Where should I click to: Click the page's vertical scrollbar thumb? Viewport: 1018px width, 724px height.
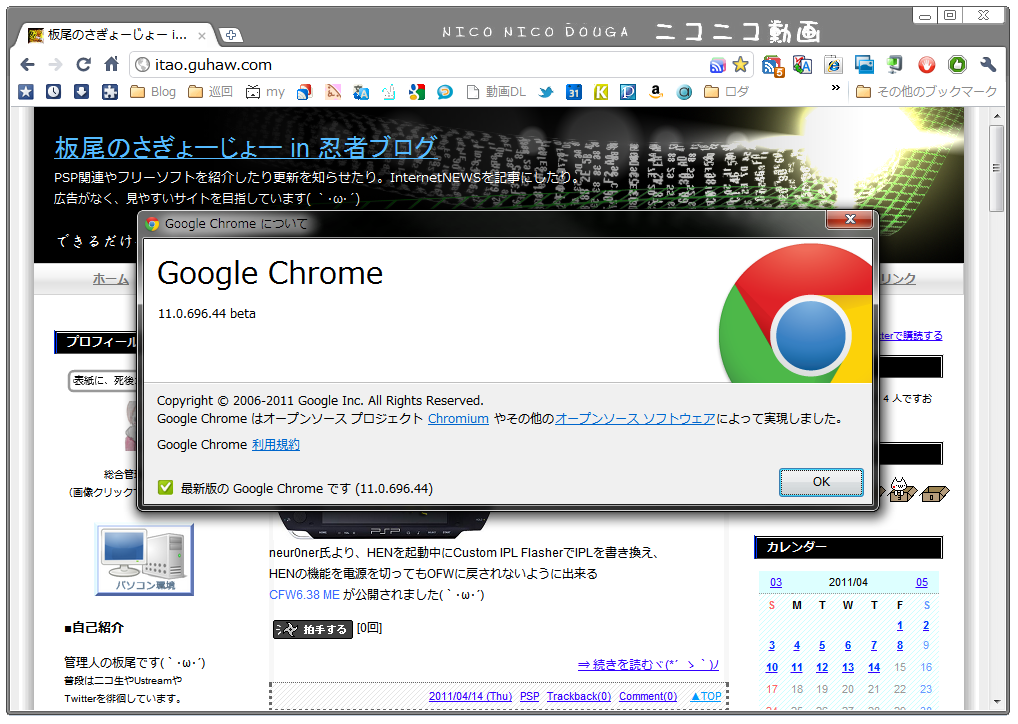997,169
